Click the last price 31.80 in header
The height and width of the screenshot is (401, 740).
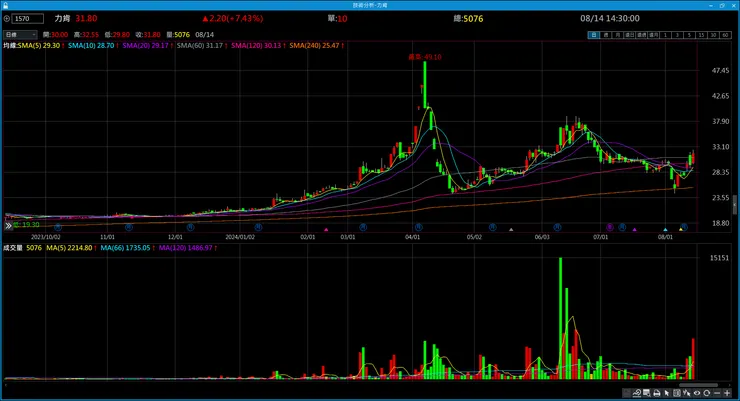tap(86, 18)
